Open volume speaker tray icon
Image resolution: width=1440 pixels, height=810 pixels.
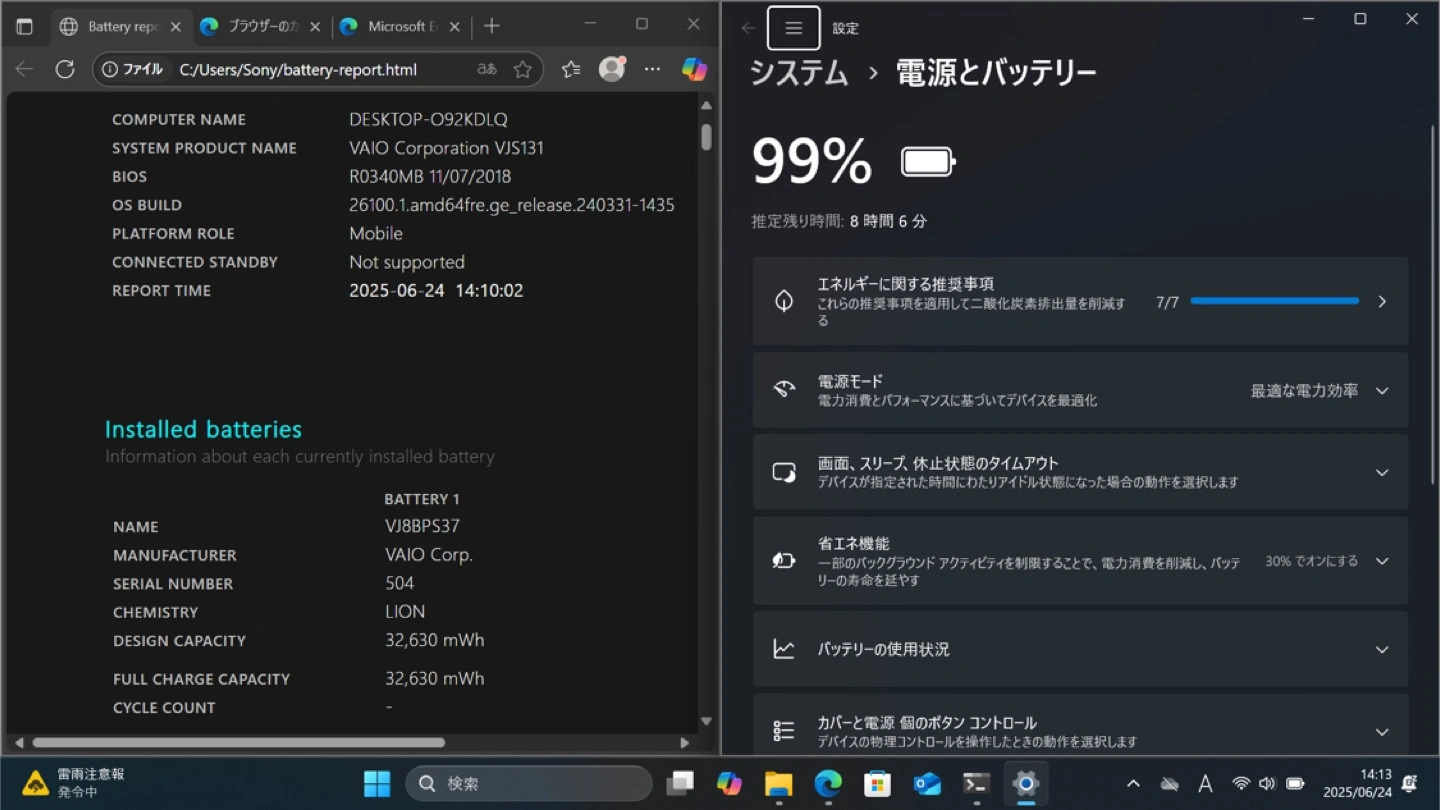(x=1267, y=784)
